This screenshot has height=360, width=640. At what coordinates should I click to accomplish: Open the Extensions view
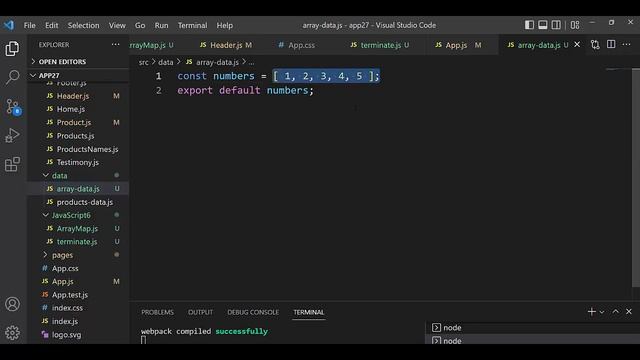click(12, 164)
